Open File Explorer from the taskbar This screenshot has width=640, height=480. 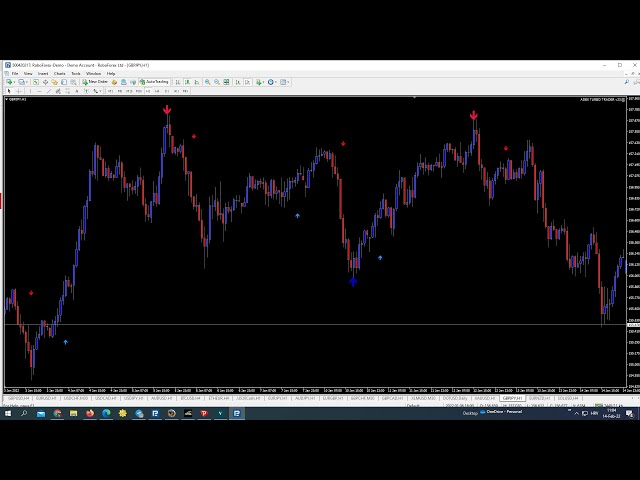(74, 412)
